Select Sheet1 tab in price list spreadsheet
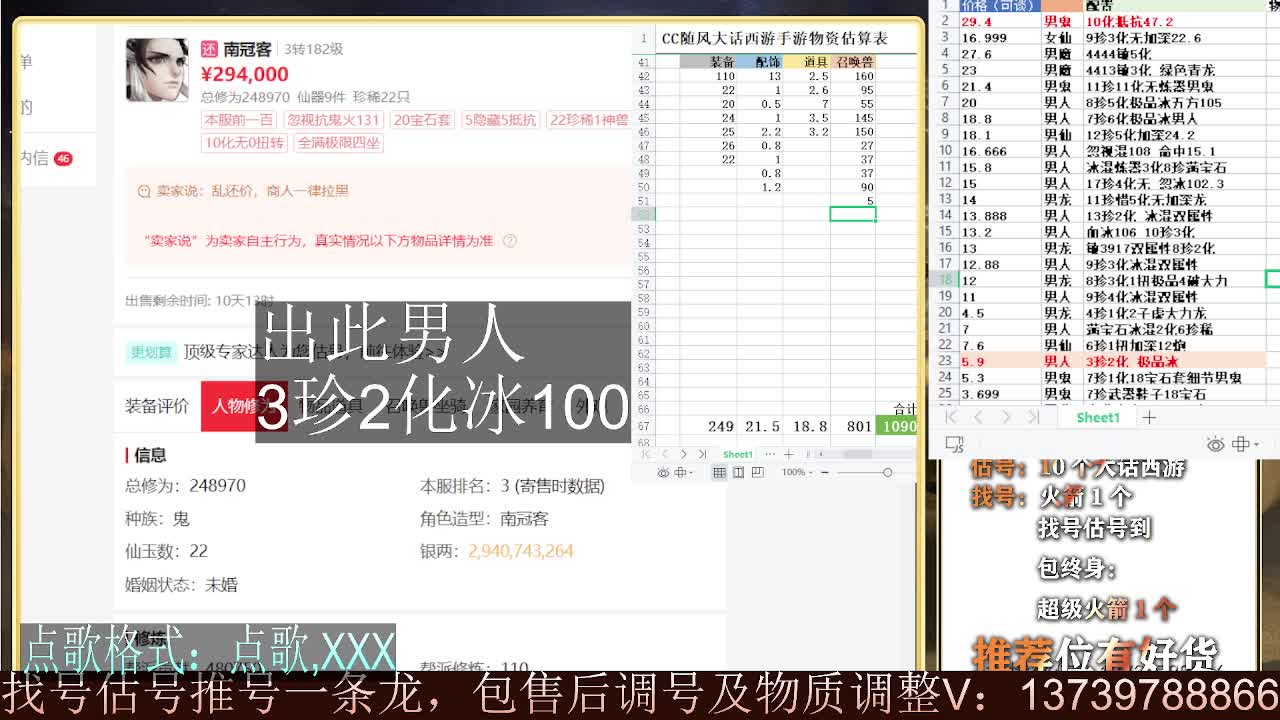The image size is (1280, 720). tap(1098, 417)
